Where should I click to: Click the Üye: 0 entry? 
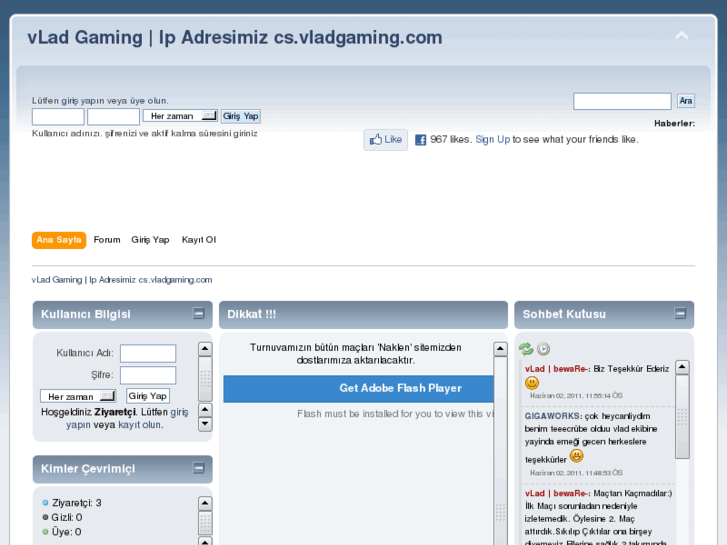(62, 532)
